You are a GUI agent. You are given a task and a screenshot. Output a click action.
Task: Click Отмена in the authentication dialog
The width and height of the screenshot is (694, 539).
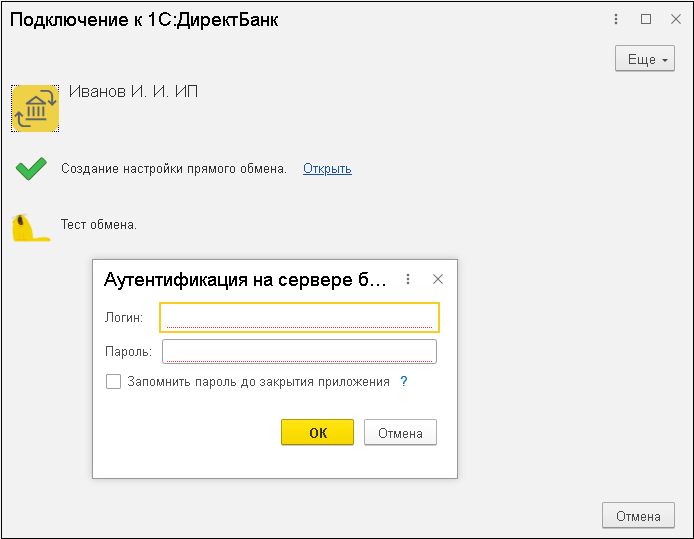(x=400, y=432)
